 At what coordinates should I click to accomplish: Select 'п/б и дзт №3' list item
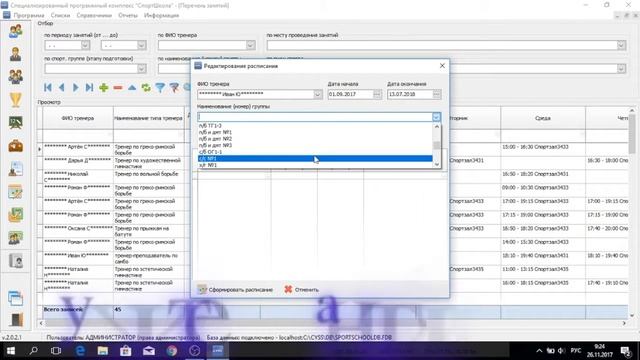click(315, 145)
